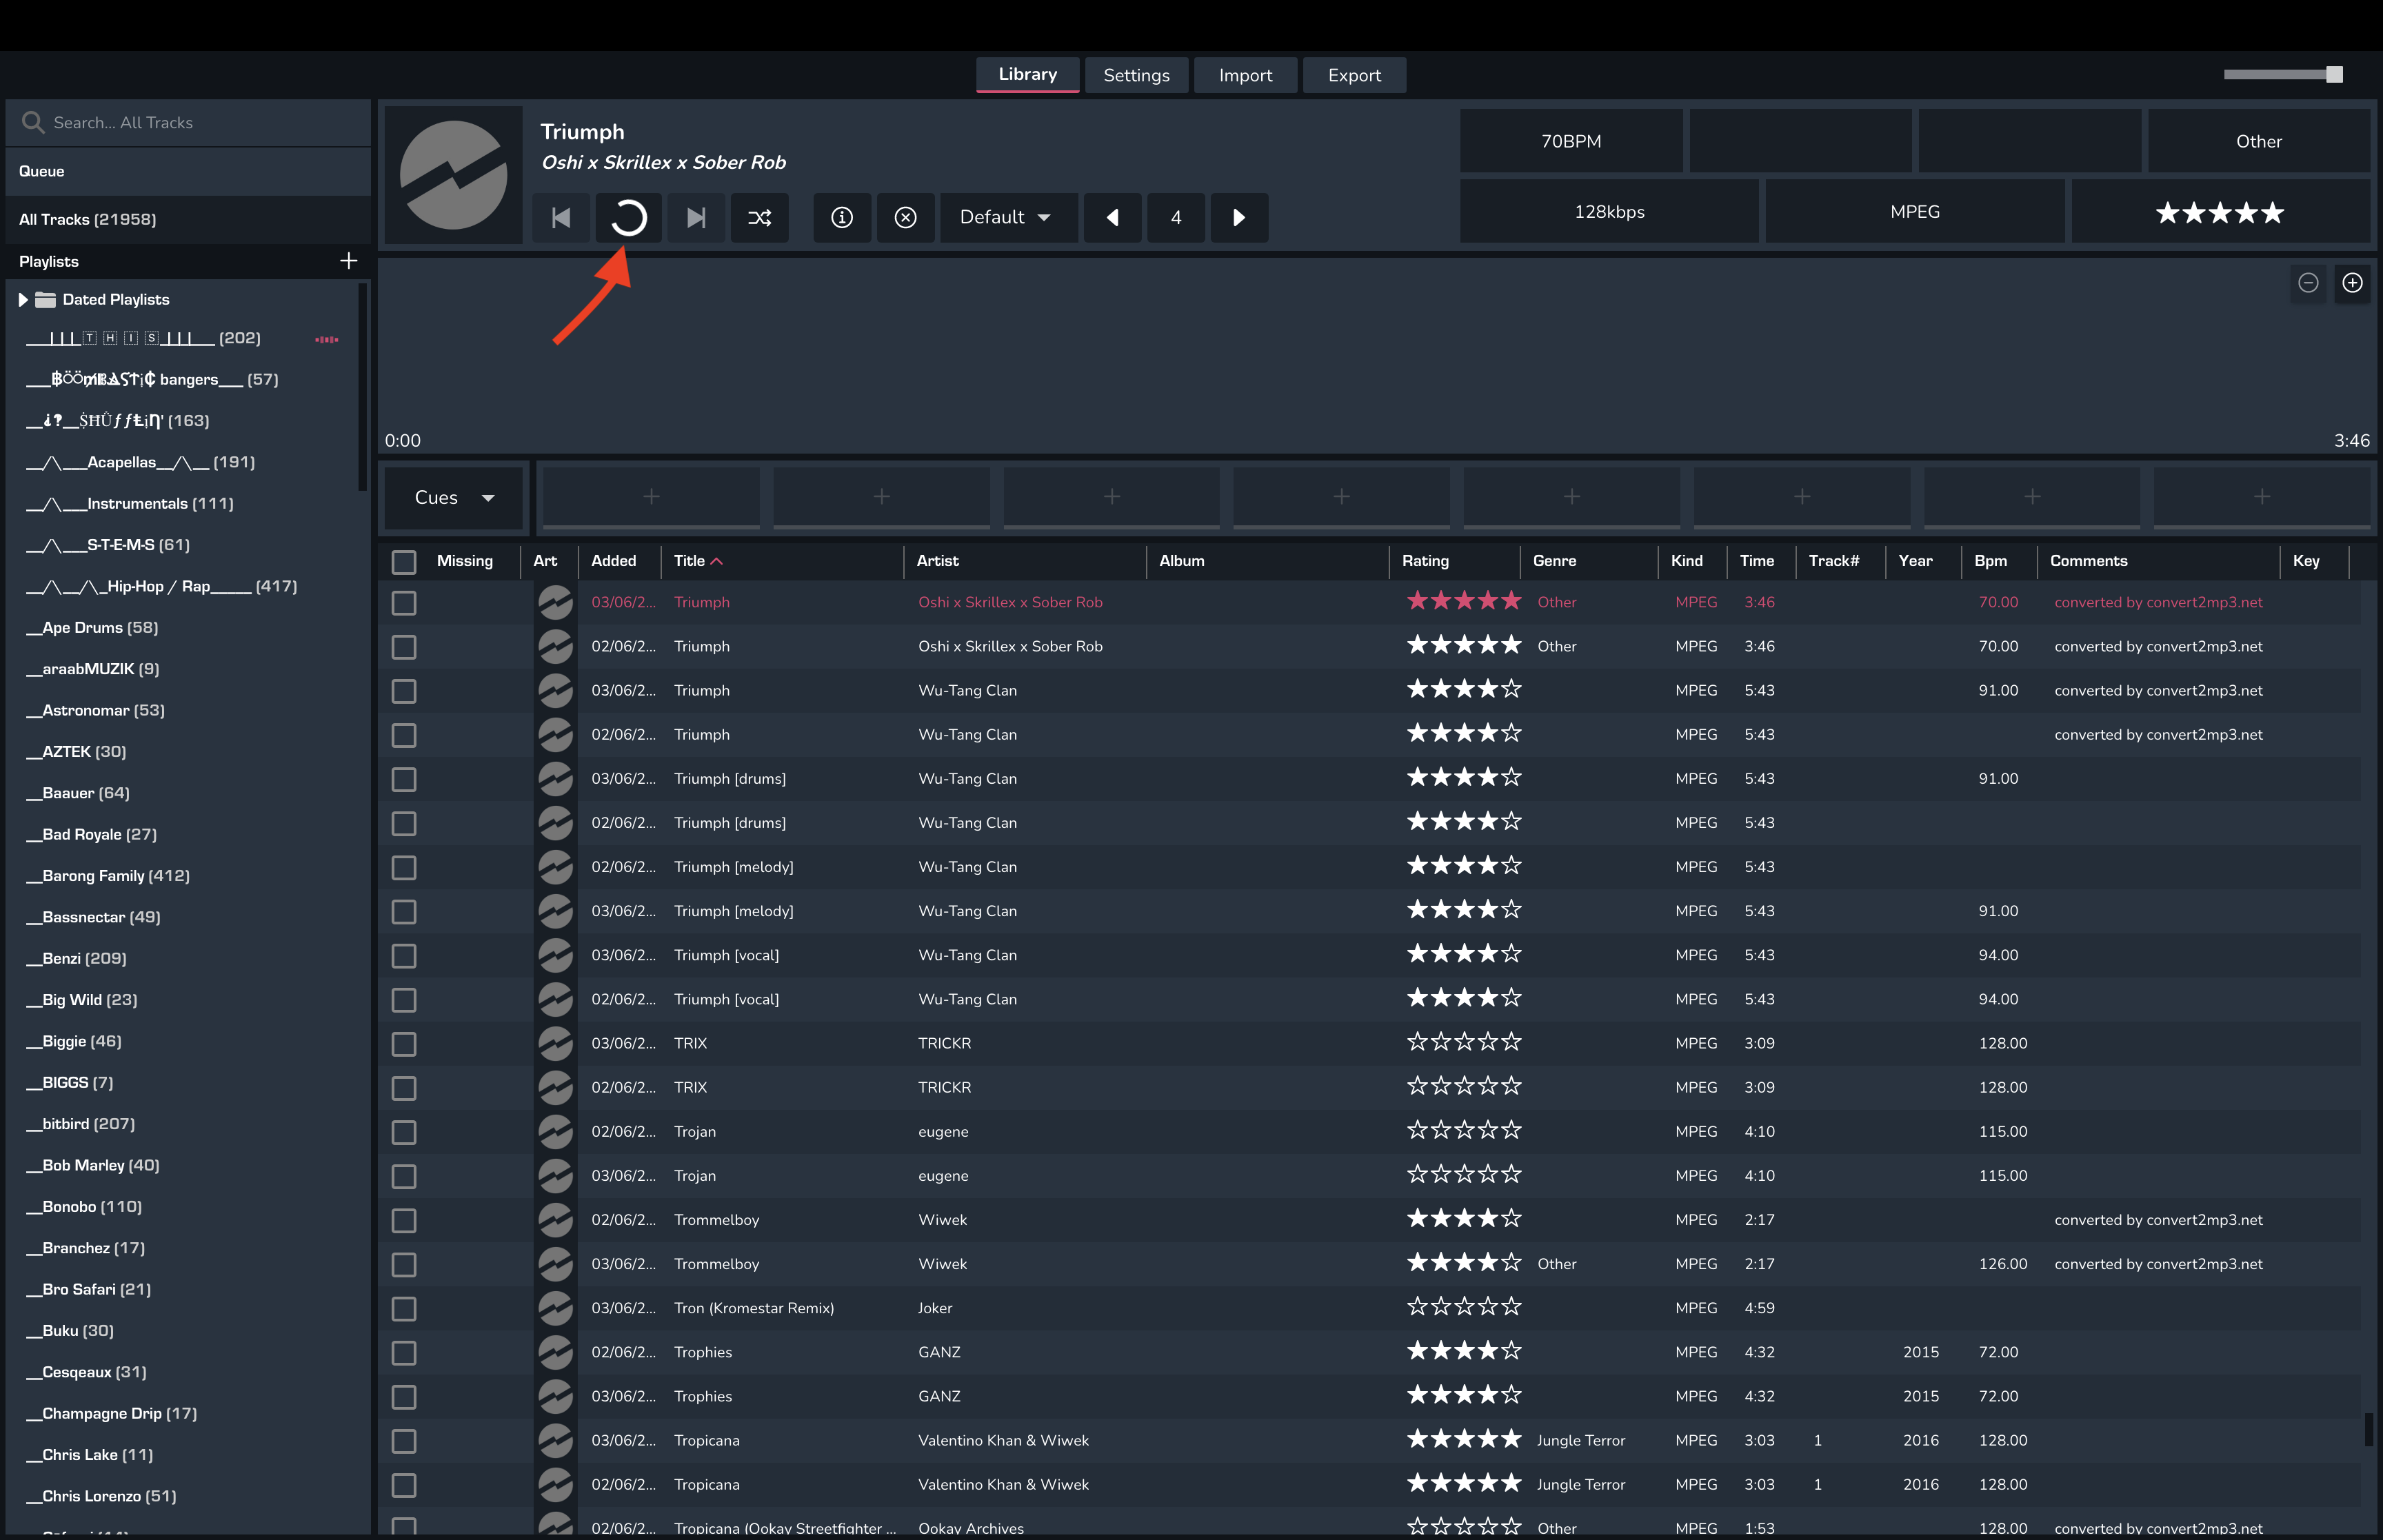Expand the Dated Playlists folder
The height and width of the screenshot is (1540, 2383).
click(x=23, y=300)
